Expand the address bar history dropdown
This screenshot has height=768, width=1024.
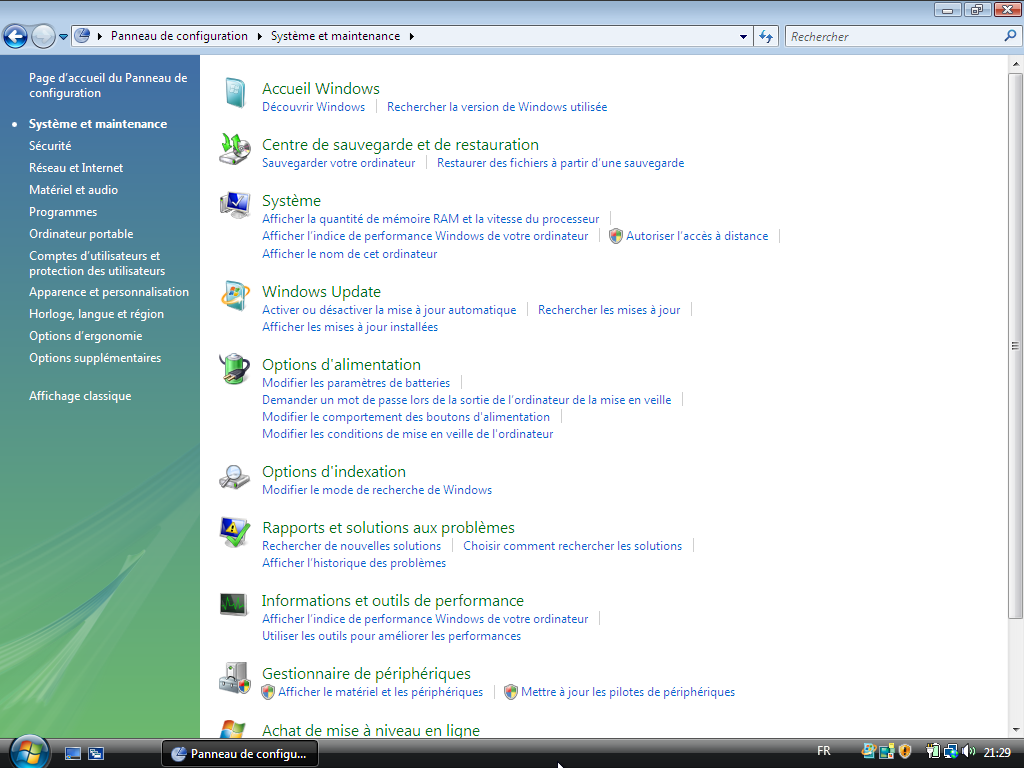(x=743, y=37)
